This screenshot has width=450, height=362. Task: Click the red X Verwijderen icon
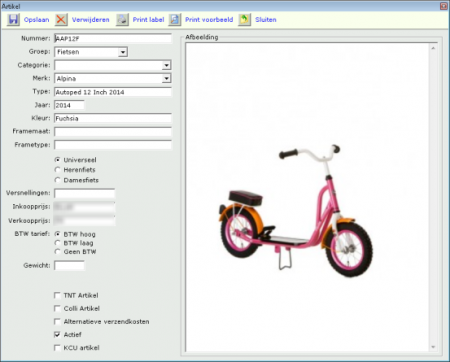pos(61,20)
